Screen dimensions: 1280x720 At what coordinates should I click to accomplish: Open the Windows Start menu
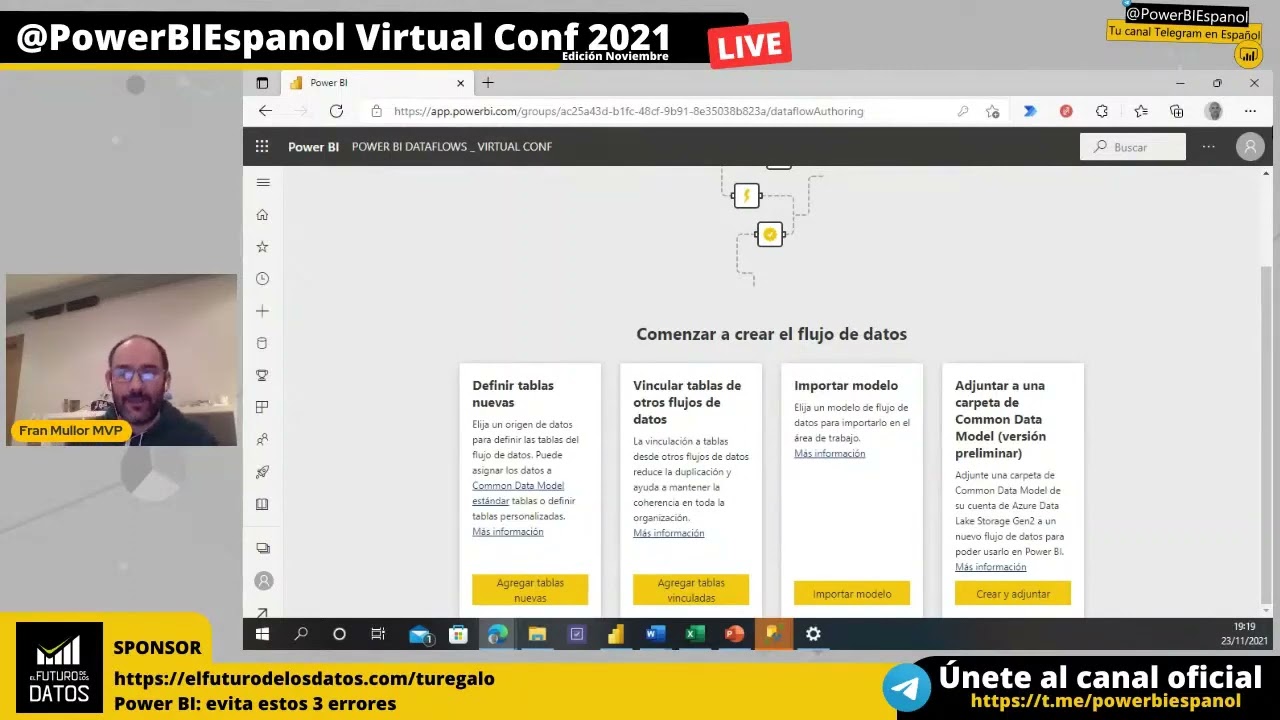pos(262,634)
